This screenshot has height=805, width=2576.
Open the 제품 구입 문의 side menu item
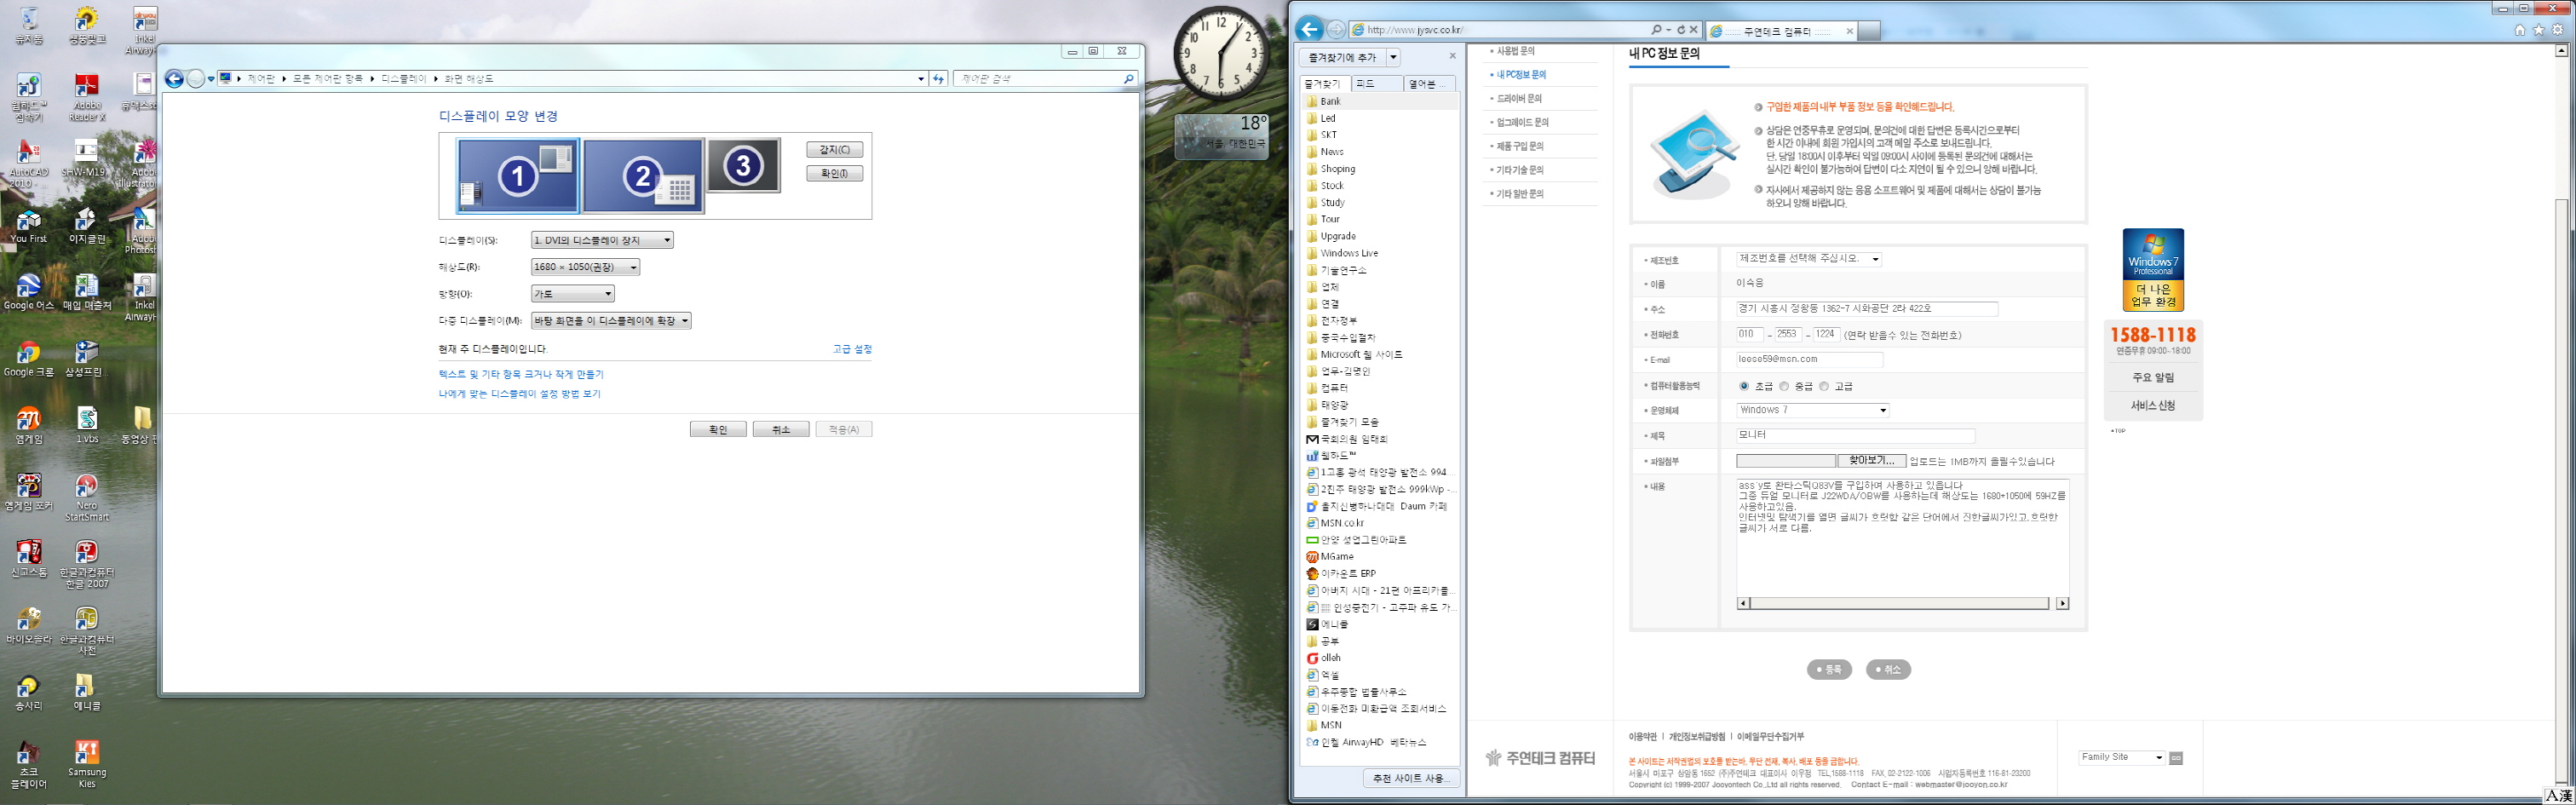1520,146
